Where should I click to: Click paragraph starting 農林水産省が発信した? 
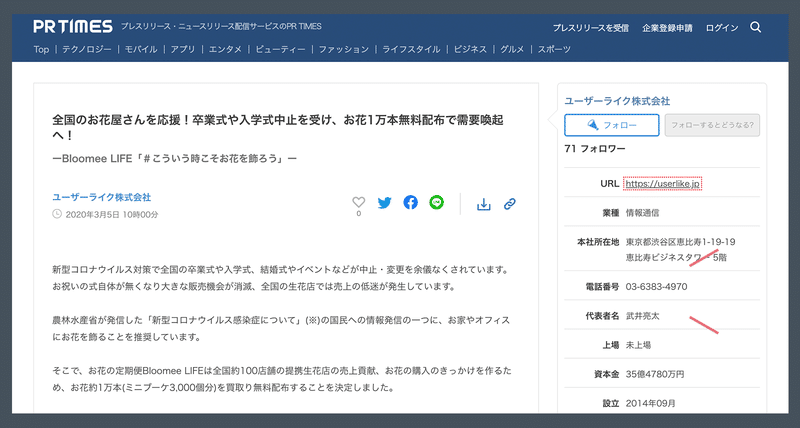coord(281,329)
